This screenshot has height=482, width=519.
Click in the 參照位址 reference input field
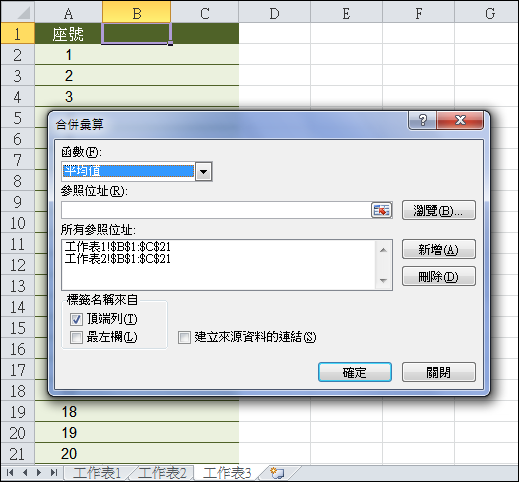(216, 210)
